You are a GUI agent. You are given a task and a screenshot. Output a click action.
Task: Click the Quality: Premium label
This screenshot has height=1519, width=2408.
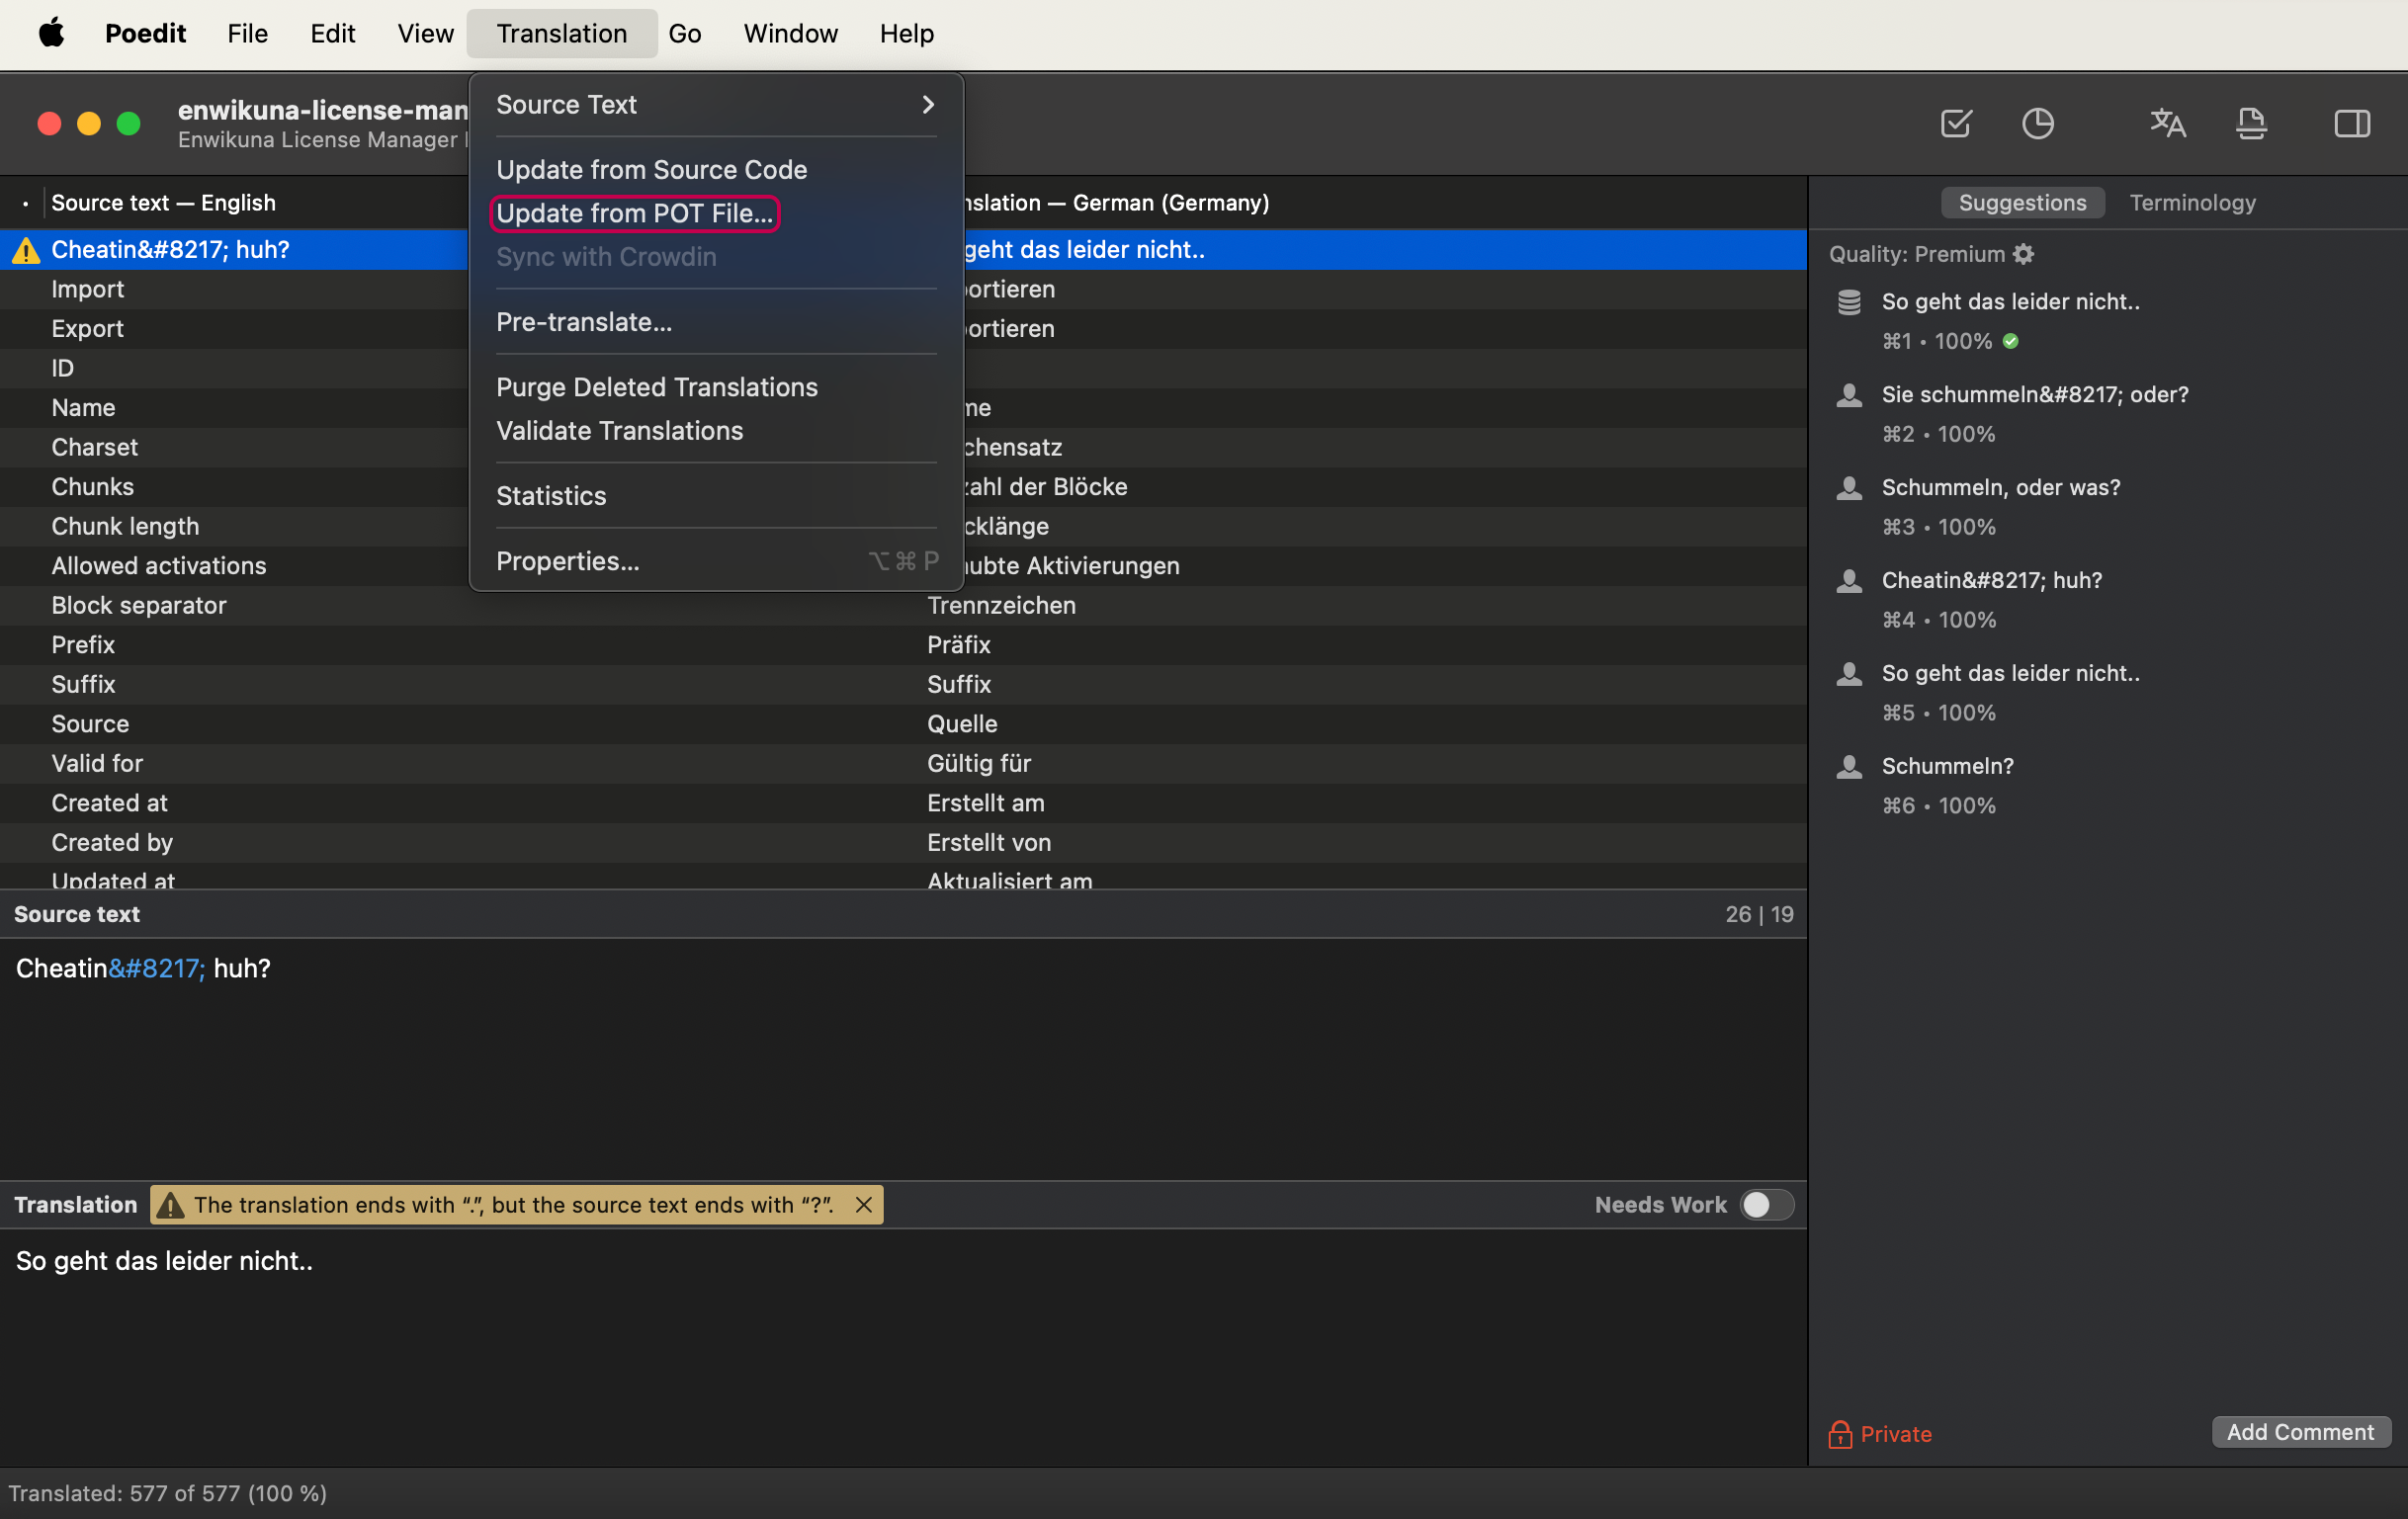pyautogui.click(x=1916, y=254)
